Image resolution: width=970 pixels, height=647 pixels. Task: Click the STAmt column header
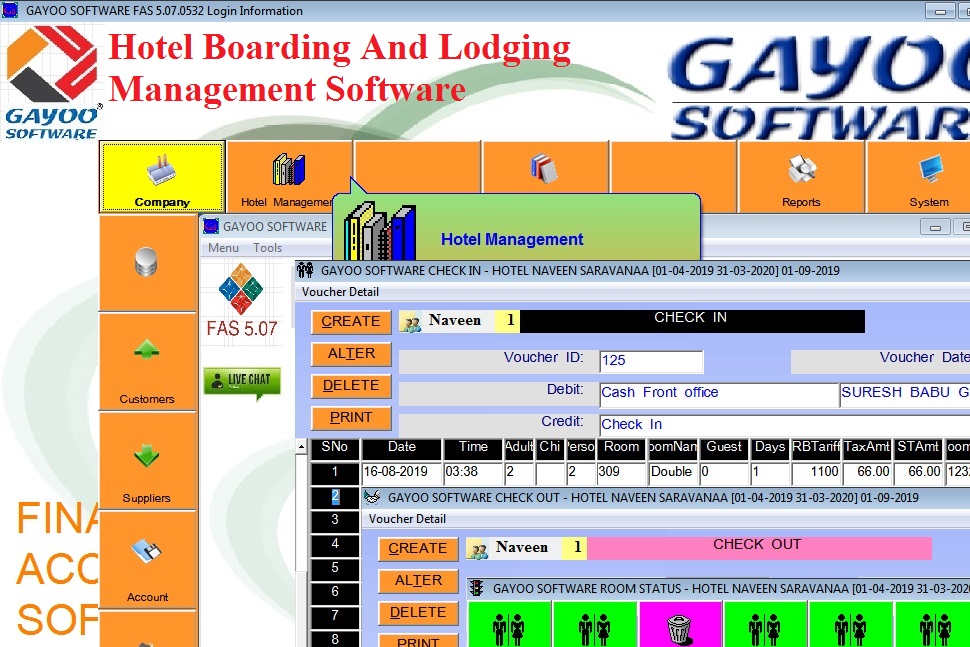(918, 448)
